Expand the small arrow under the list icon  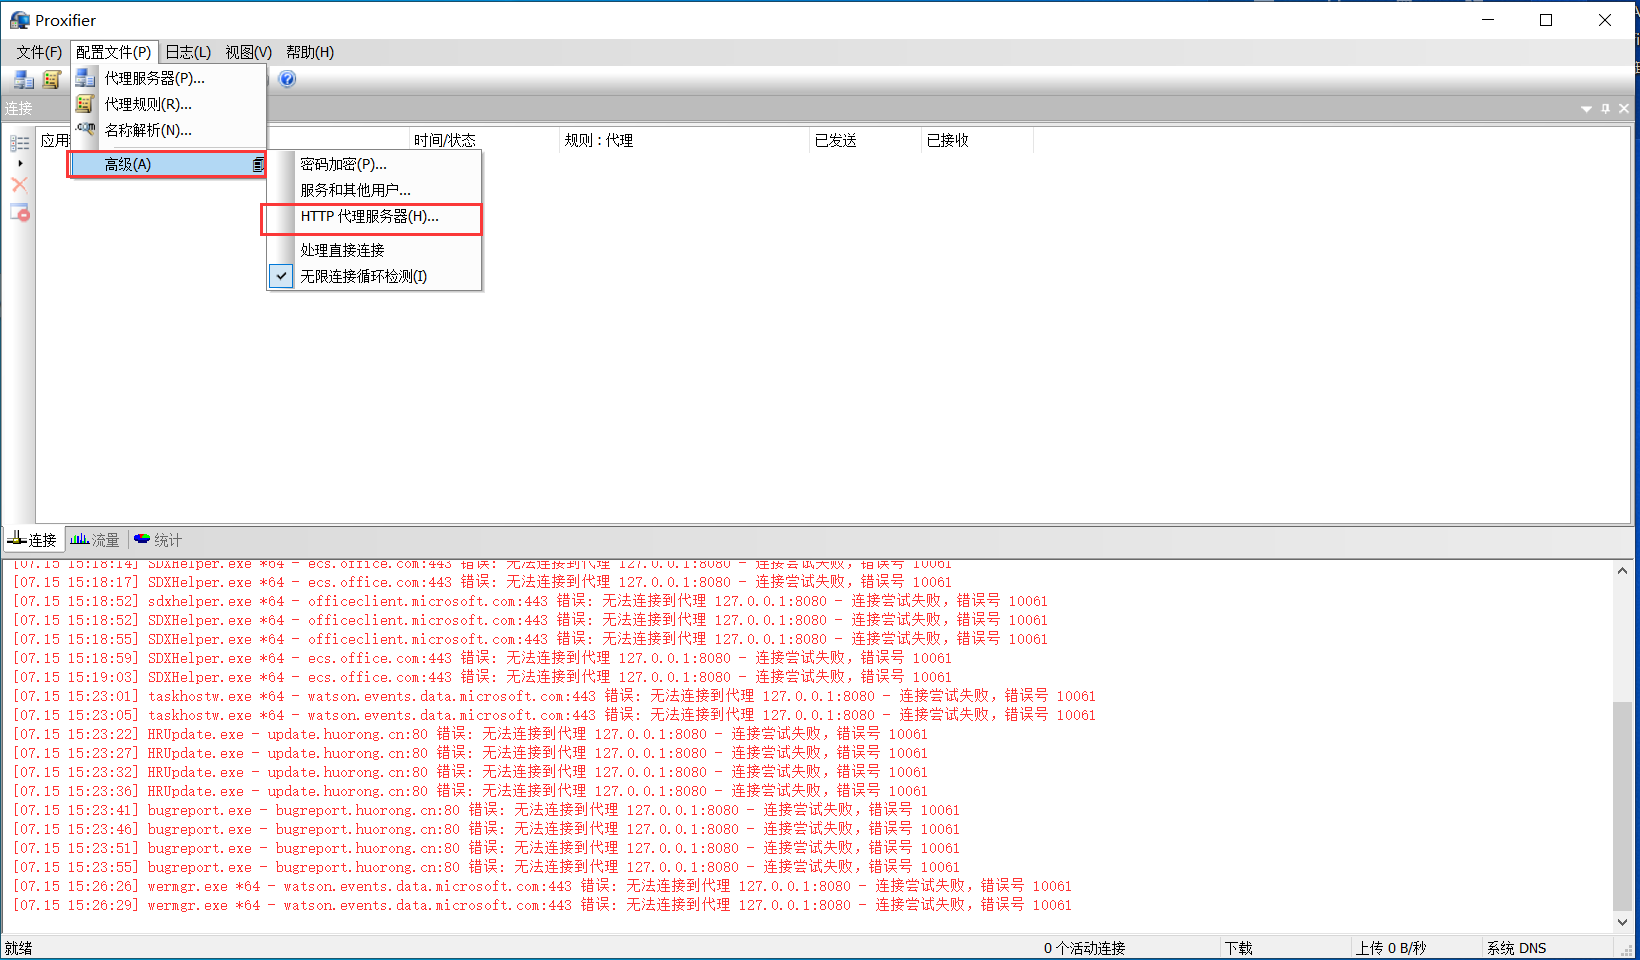coord(20,163)
